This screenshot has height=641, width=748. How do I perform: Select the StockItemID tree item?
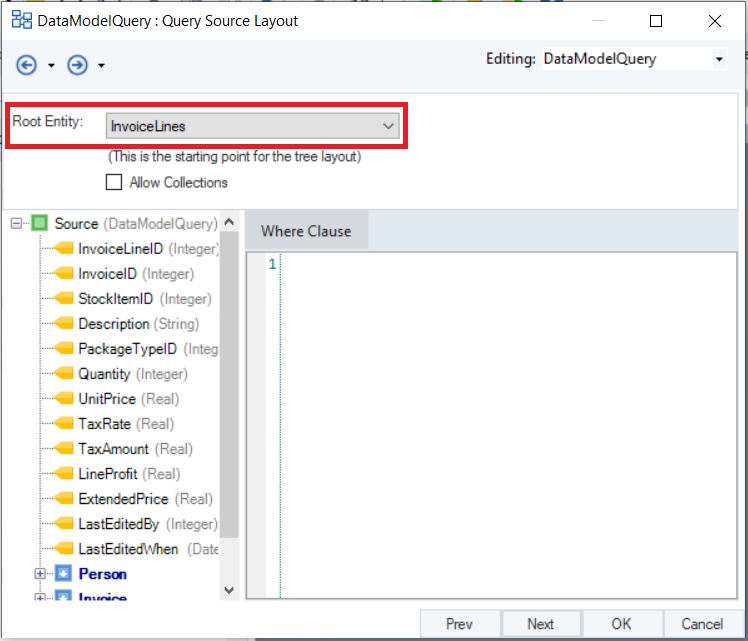point(145,299)
